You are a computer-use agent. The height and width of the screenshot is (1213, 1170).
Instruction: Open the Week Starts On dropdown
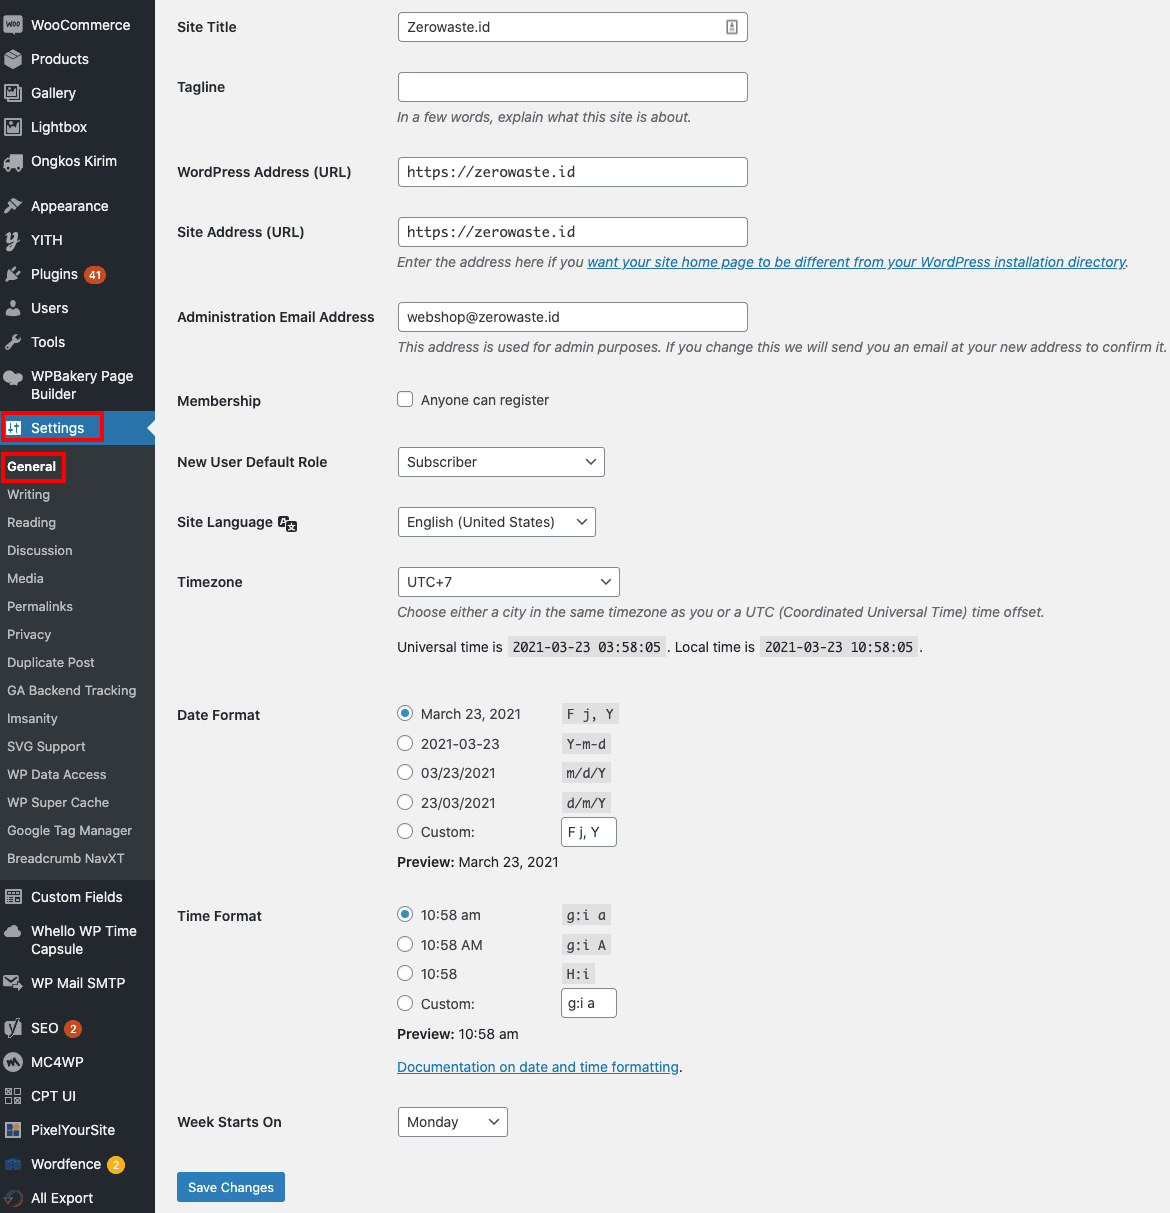452,1122
